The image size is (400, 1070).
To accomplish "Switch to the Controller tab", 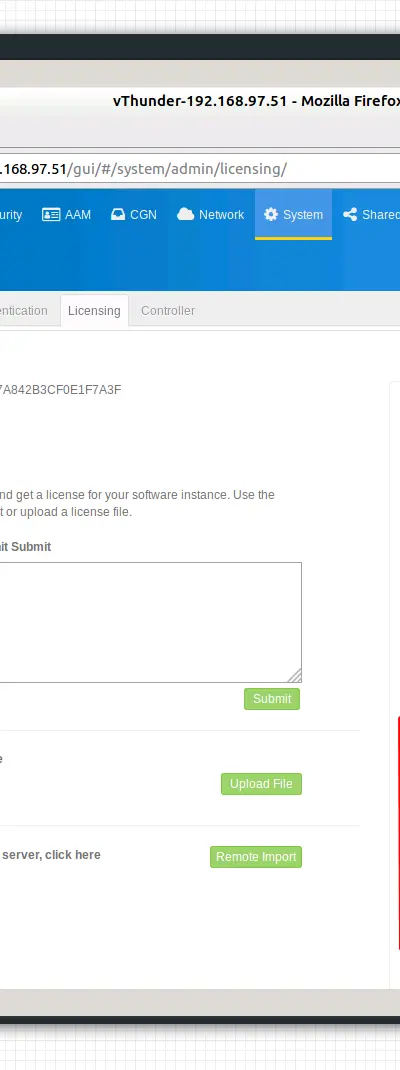I will (x=168, y=310).
